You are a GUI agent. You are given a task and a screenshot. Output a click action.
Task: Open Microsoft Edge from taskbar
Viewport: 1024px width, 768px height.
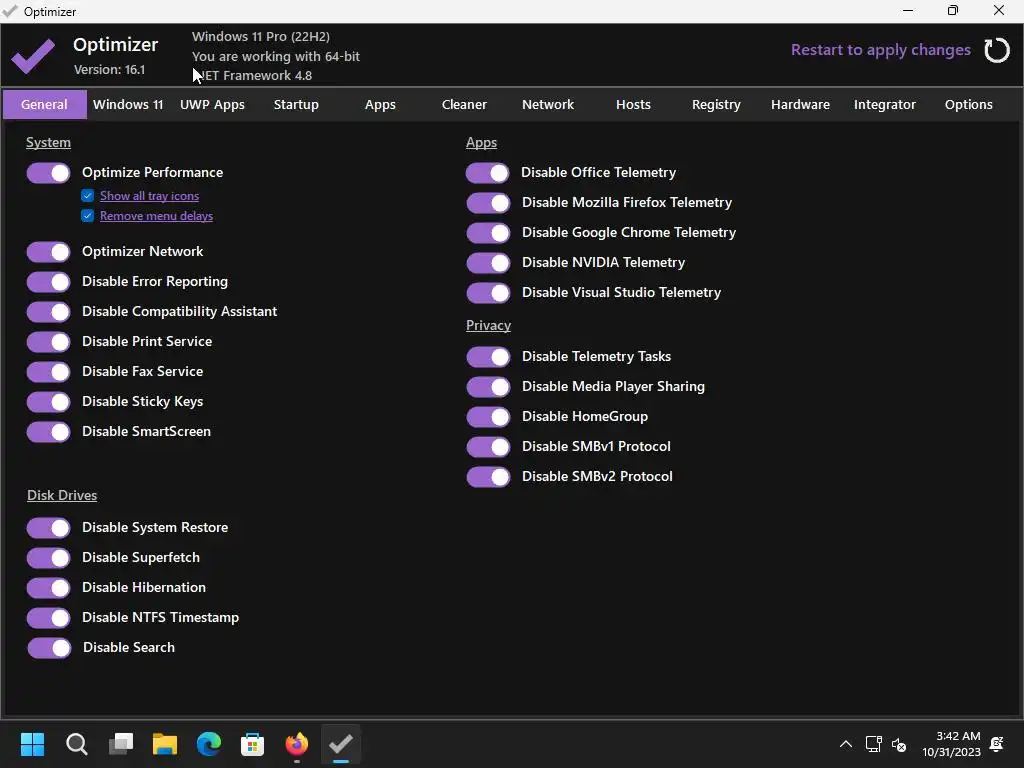click(209, 744)
